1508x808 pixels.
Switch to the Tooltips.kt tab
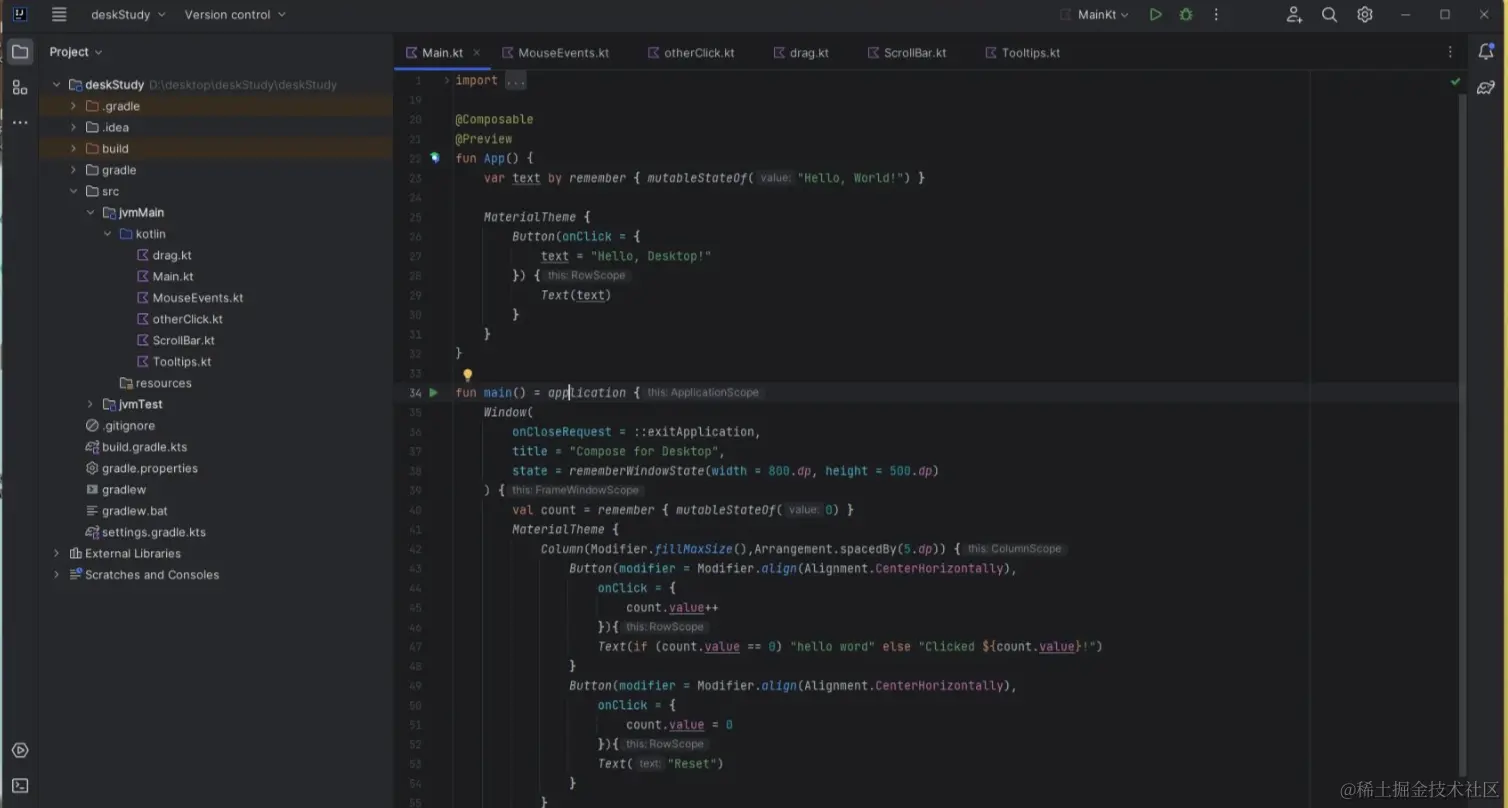[1022, 53]
